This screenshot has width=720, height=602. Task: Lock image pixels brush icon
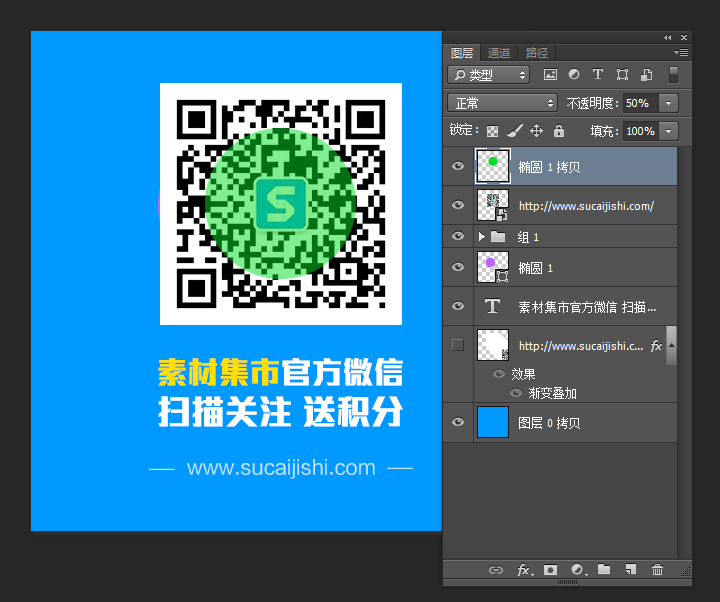pos(515,131)
